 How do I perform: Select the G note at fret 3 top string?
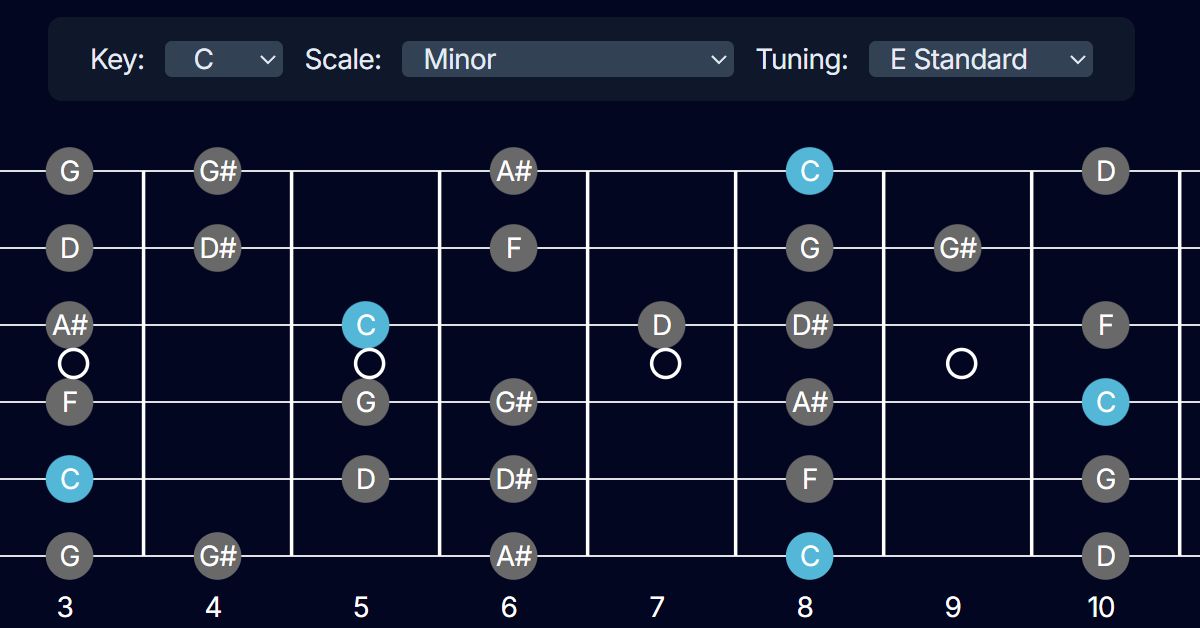69,171
